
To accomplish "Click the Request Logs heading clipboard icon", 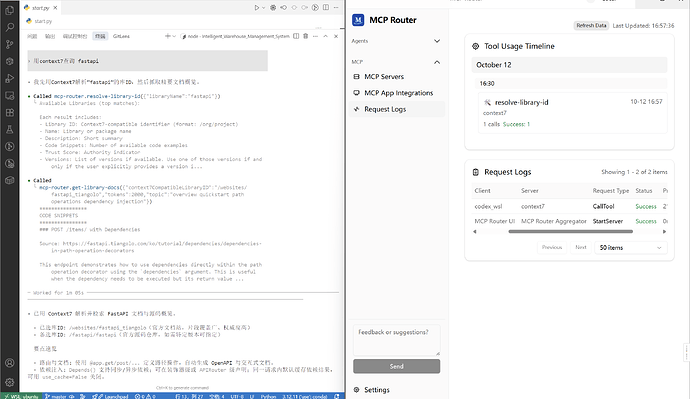I will click(x=475, y=172).
